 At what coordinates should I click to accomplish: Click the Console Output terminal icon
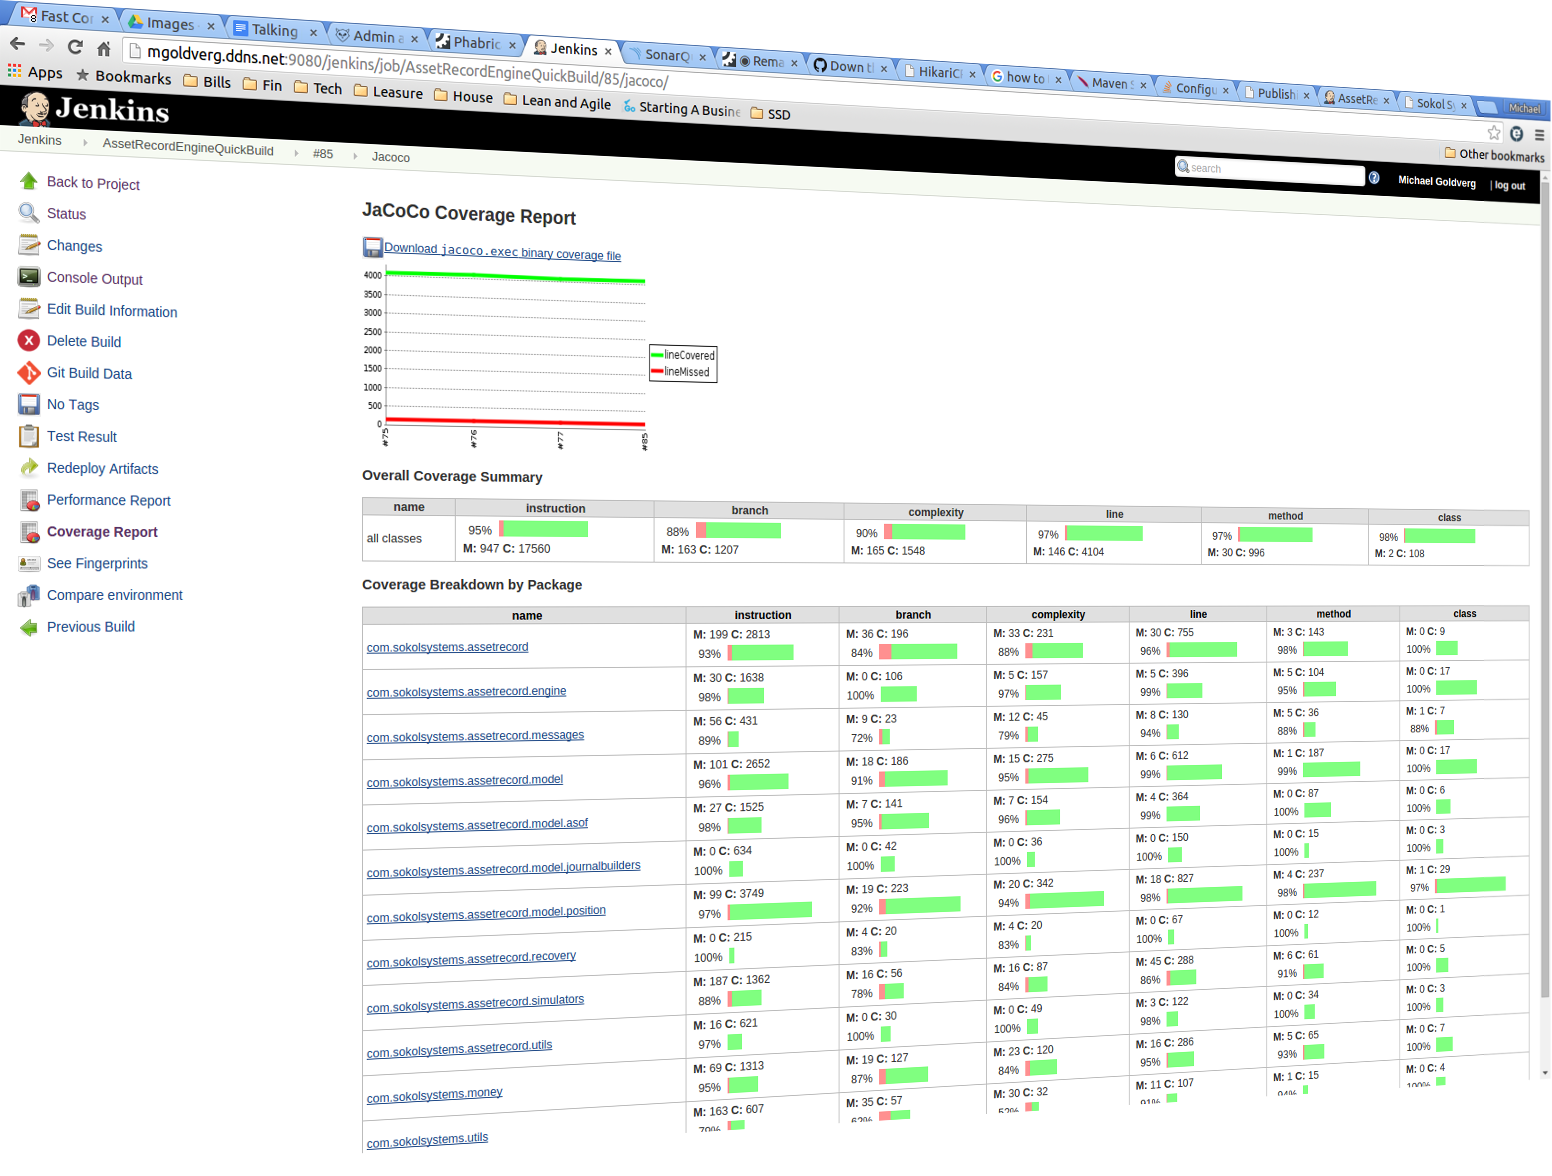[29, 277]
